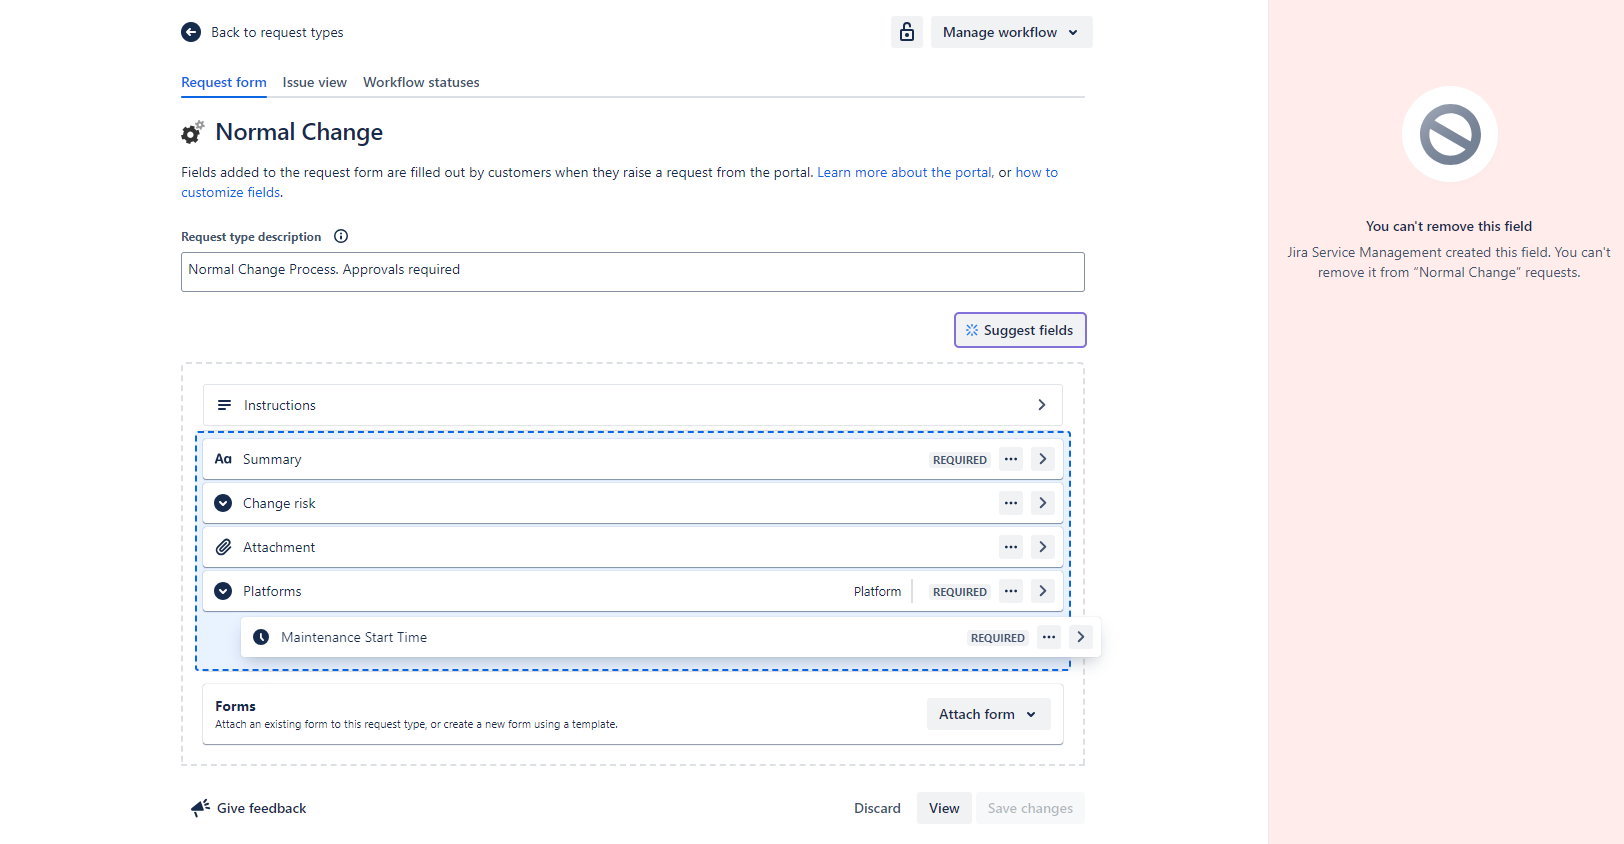The height and width of the screenshot is (844, 1624).
Task: Click the Instructions paragraph icon
Action: (224, 405)
